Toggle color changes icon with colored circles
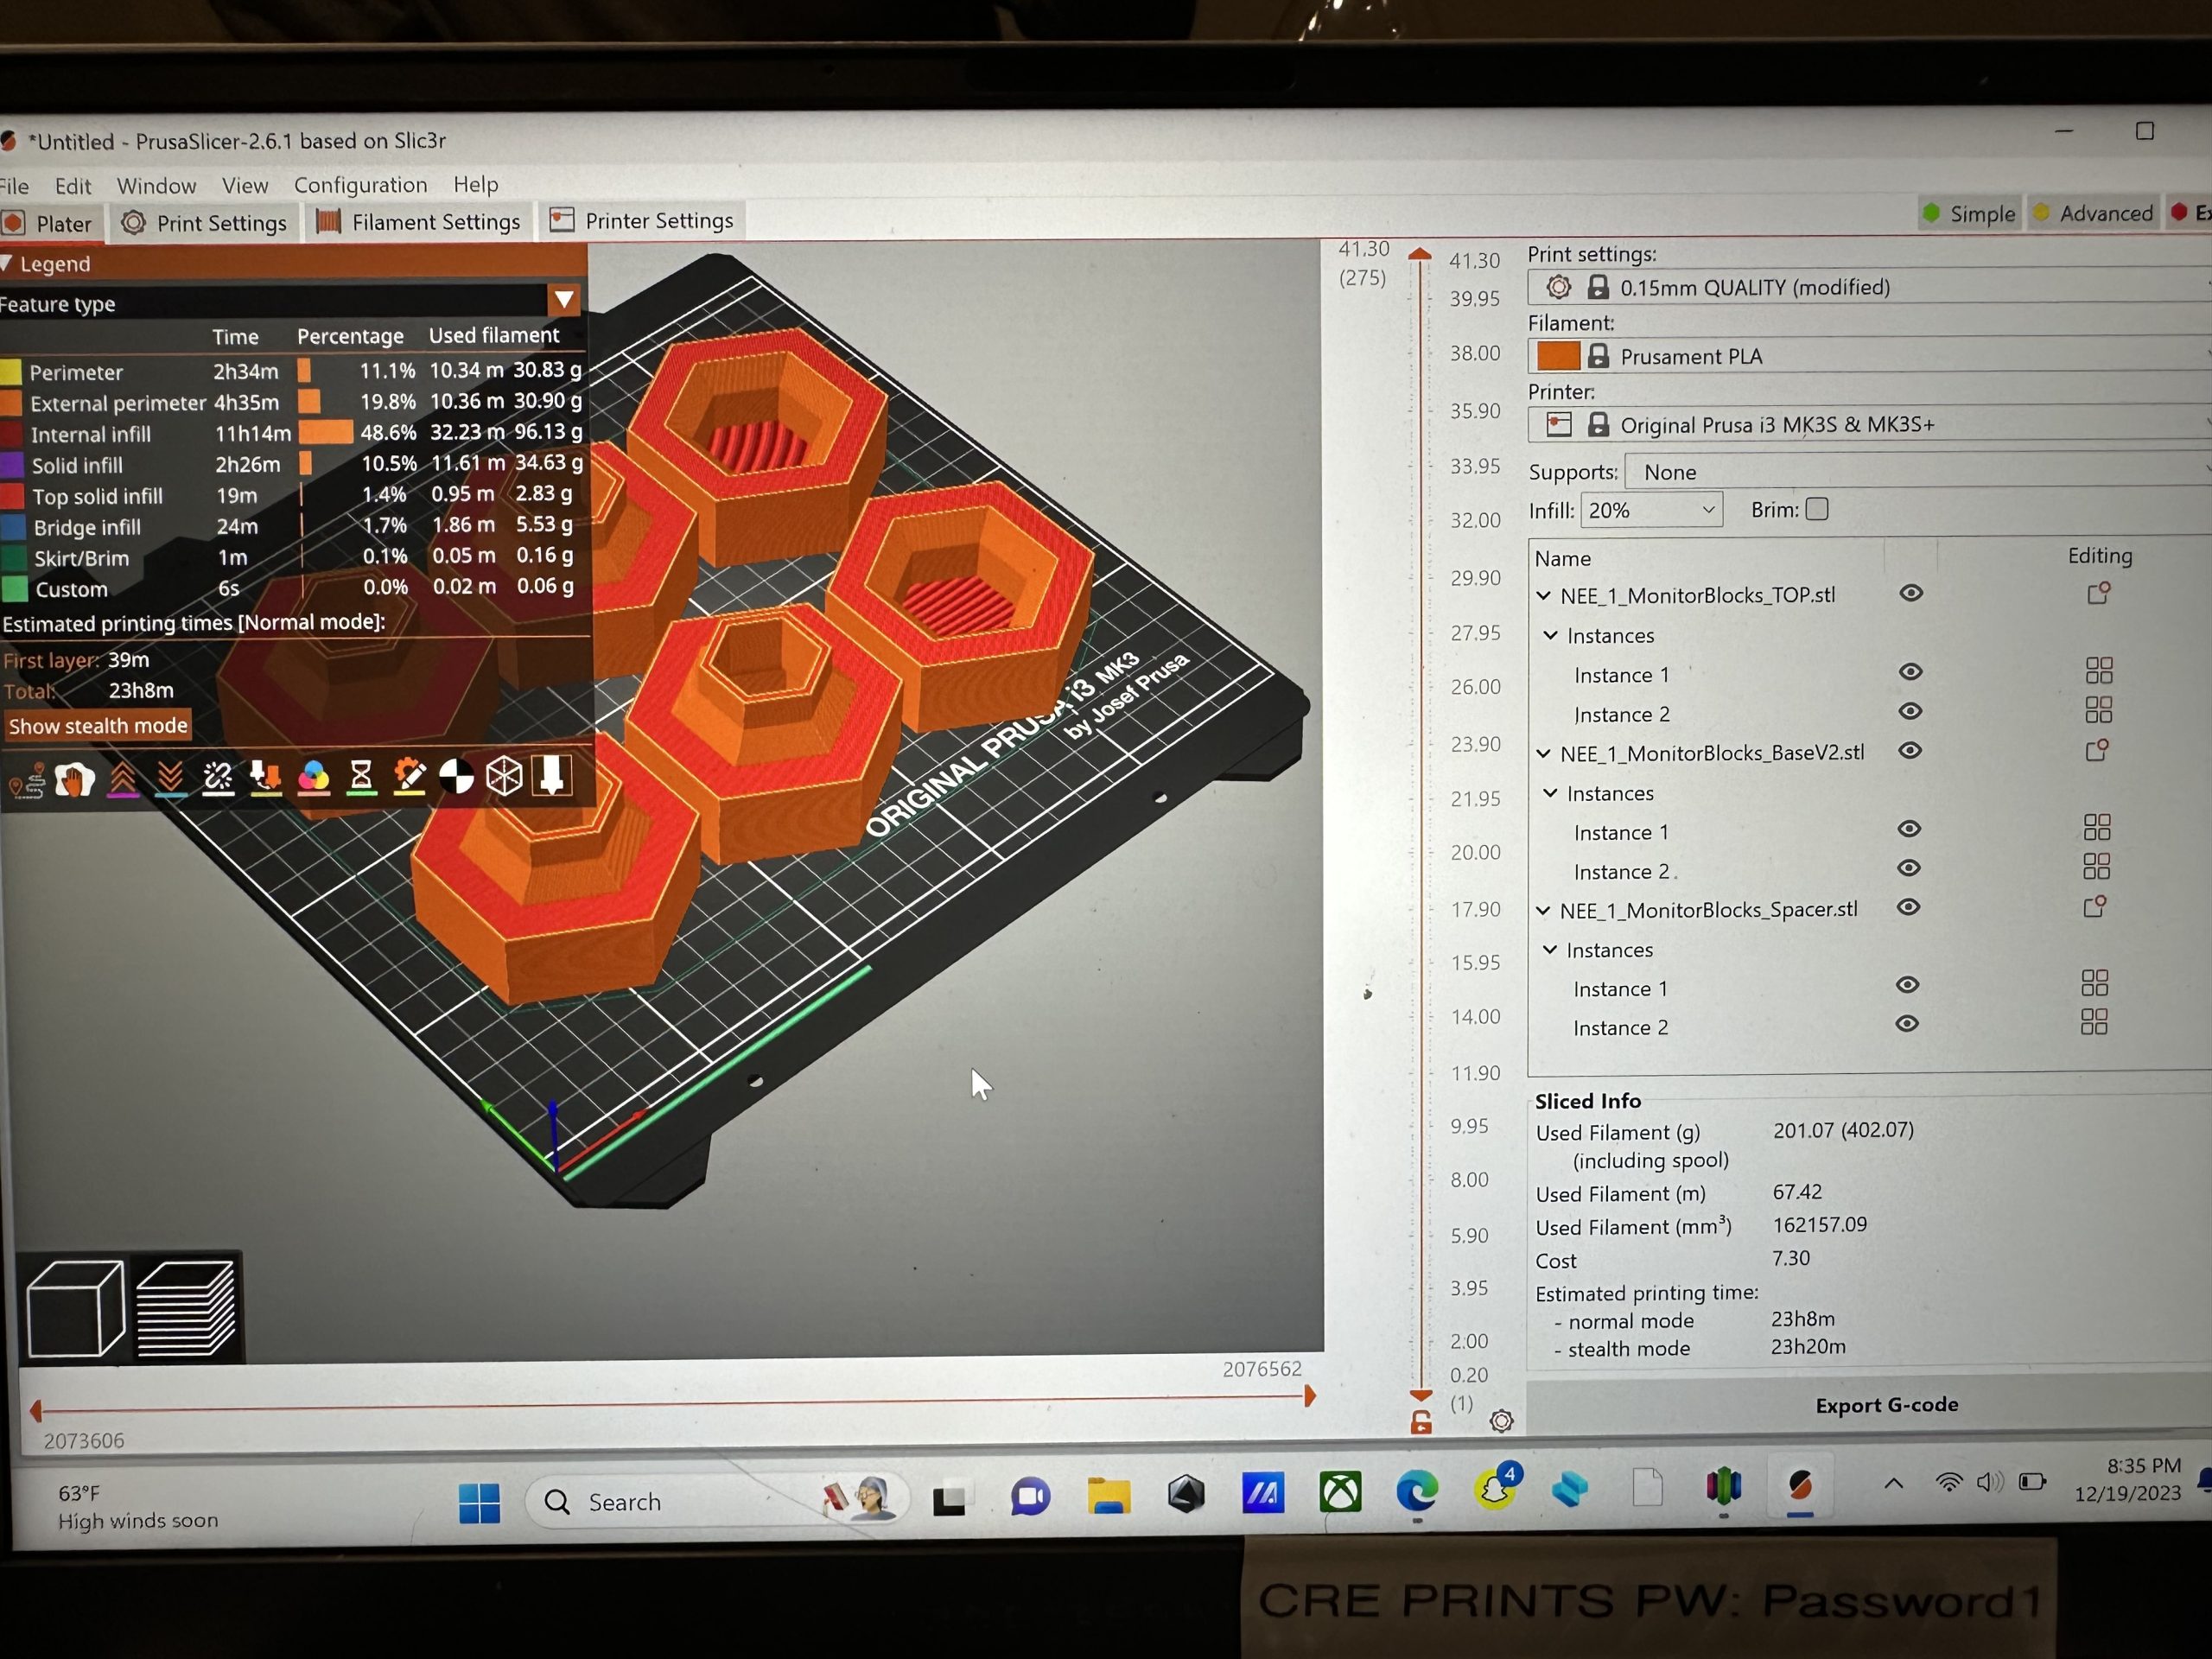 pyautogui.click(x=313, y=777)
